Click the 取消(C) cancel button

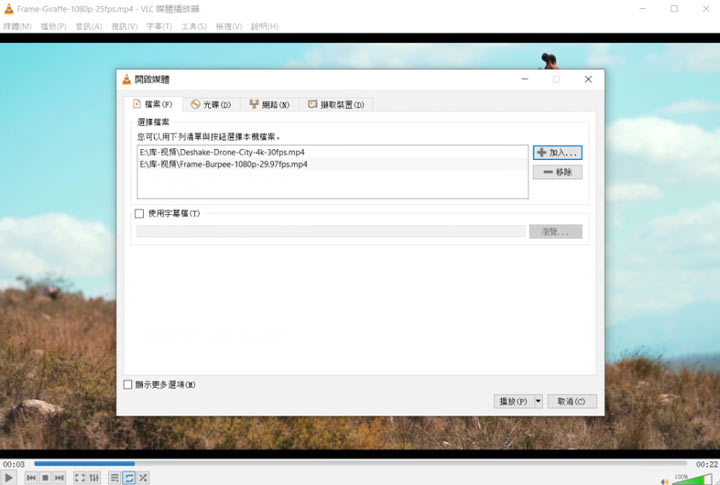click(572, 401)
